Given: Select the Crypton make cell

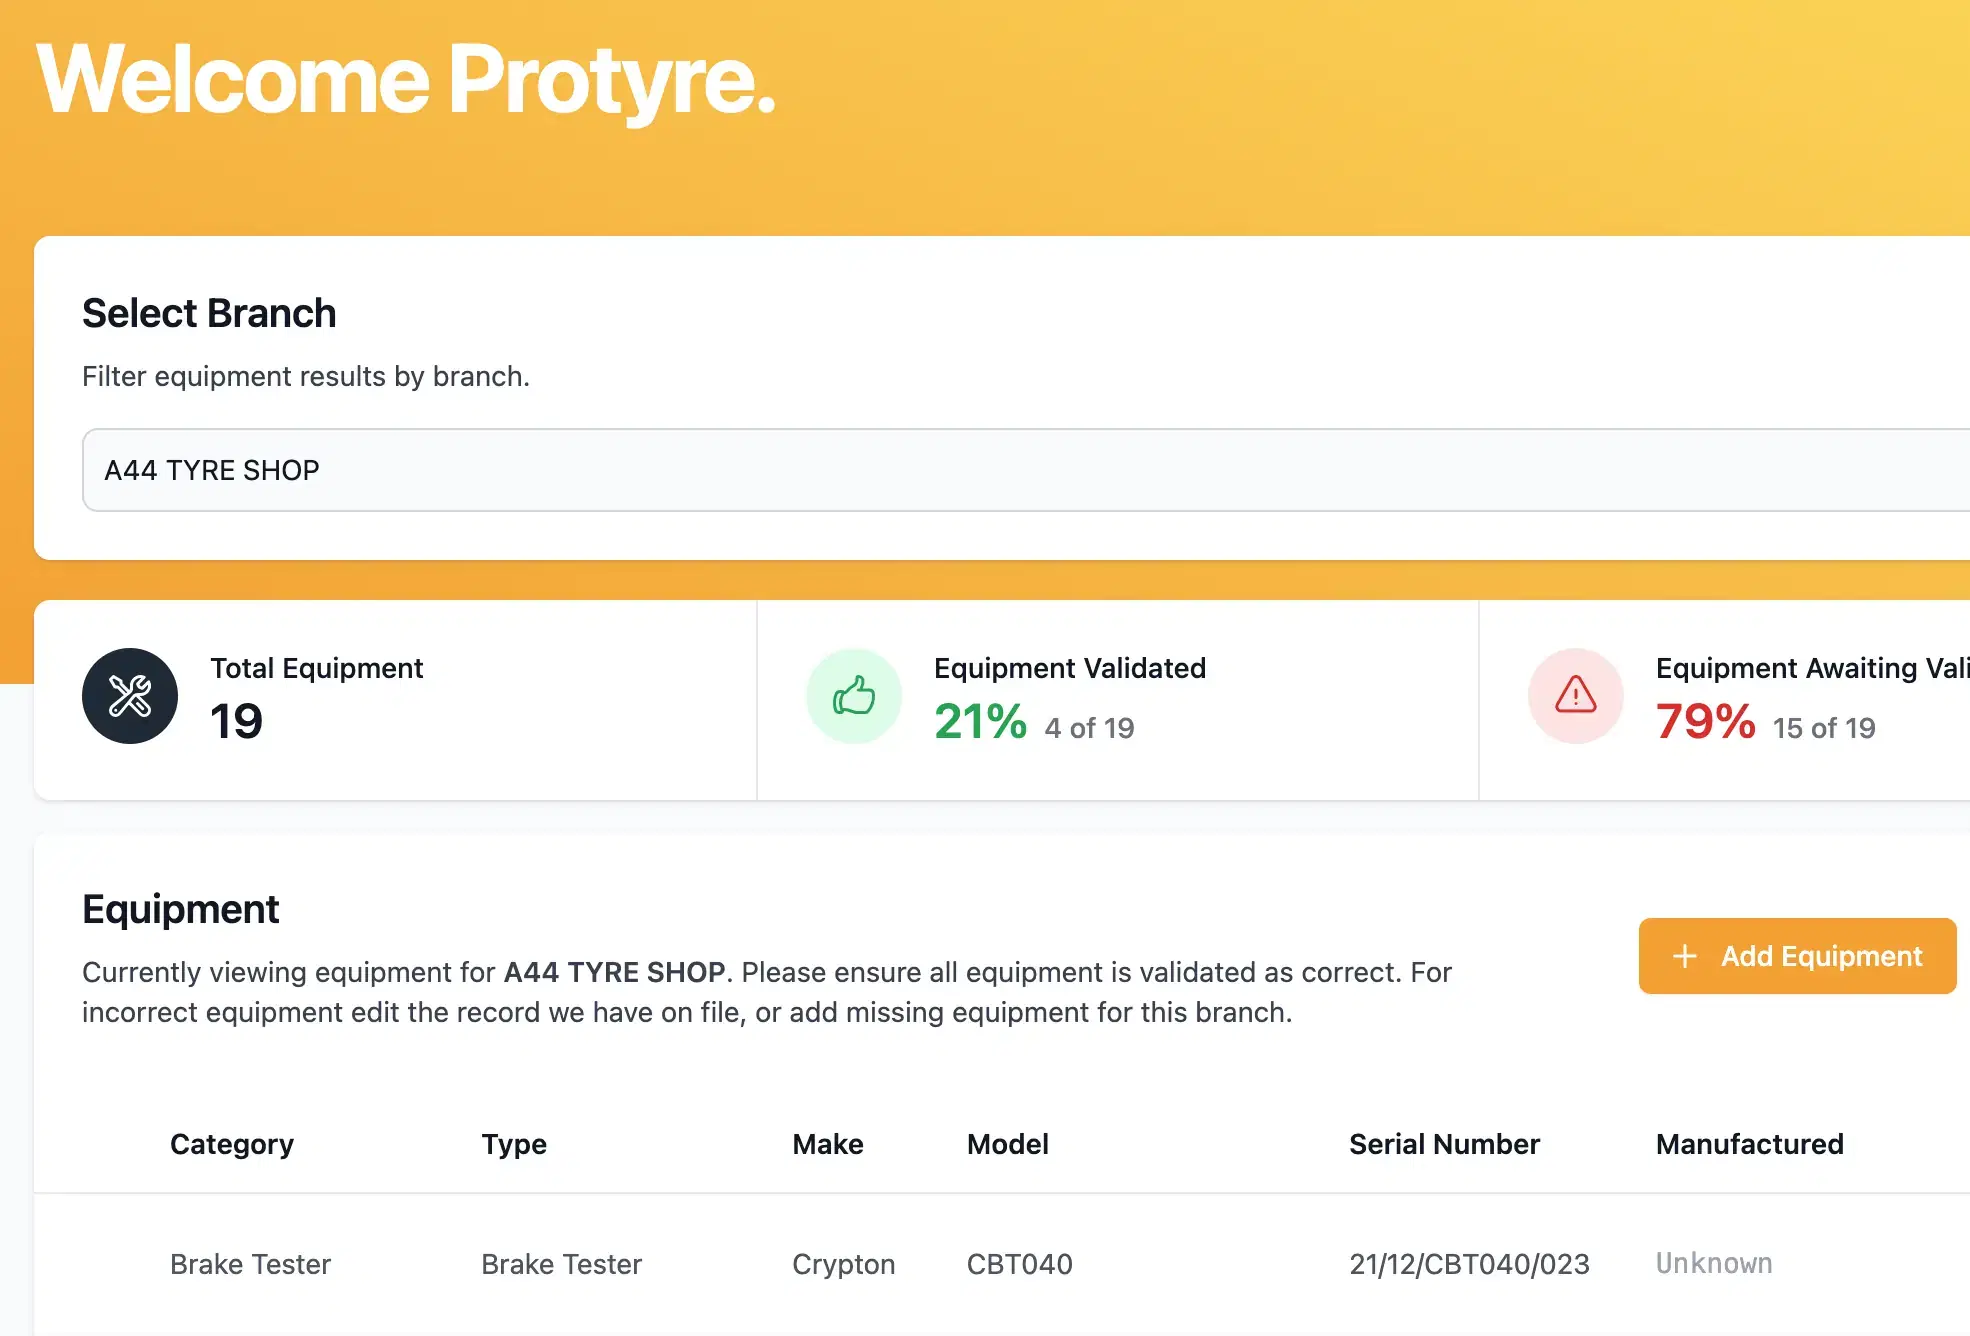Looking at the screenshot, I should [844, 1264].
